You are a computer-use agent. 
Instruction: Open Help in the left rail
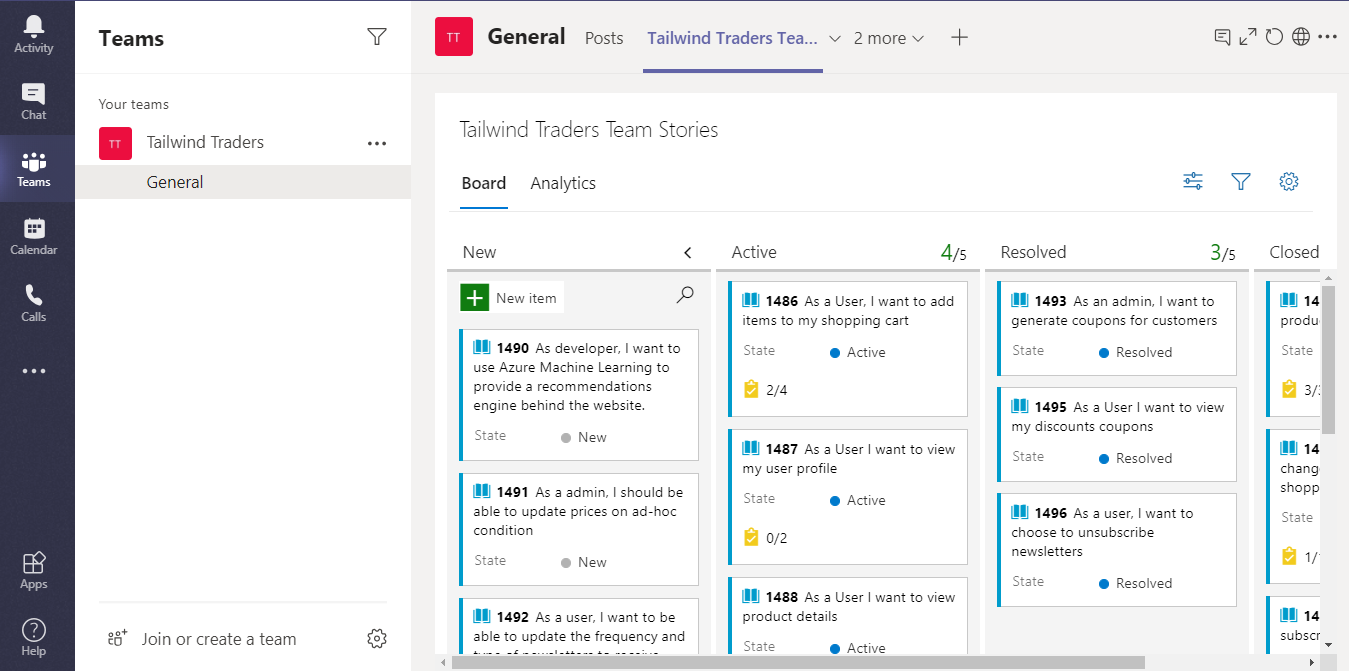click(34, 637)
